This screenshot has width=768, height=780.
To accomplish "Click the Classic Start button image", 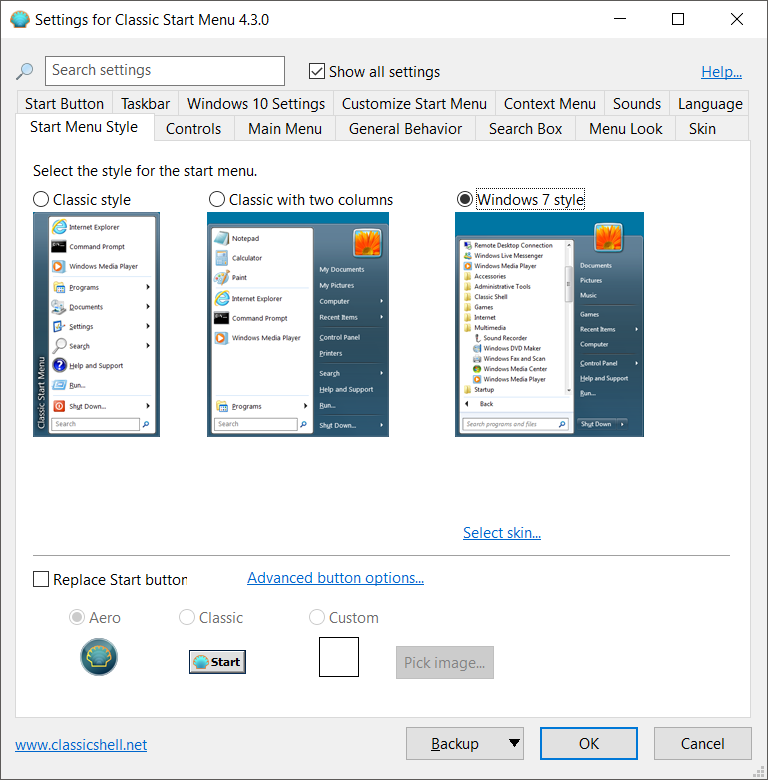I will tap(217, 662).
